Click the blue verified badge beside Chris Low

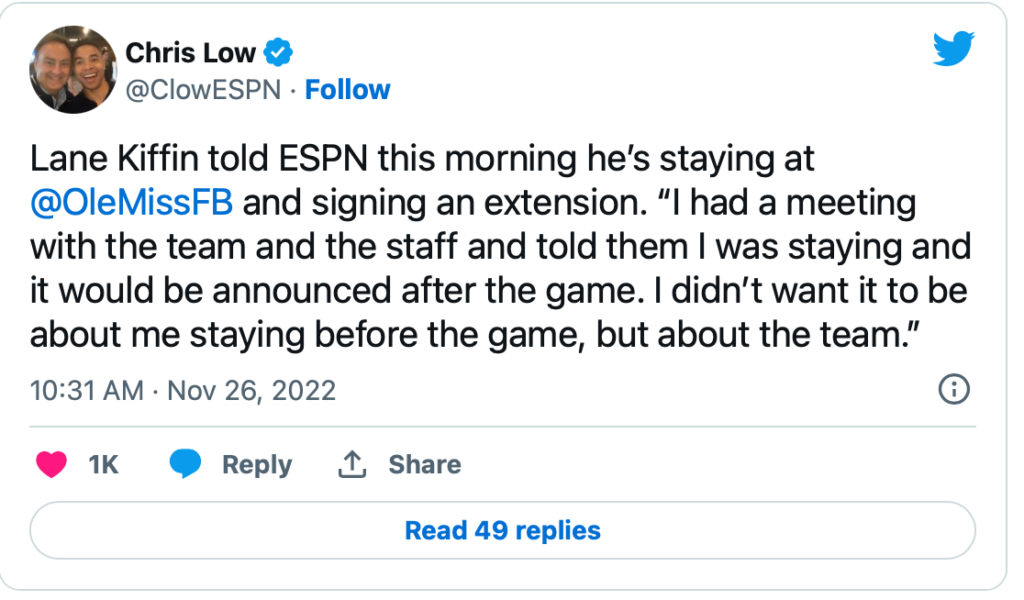(280, 52)
